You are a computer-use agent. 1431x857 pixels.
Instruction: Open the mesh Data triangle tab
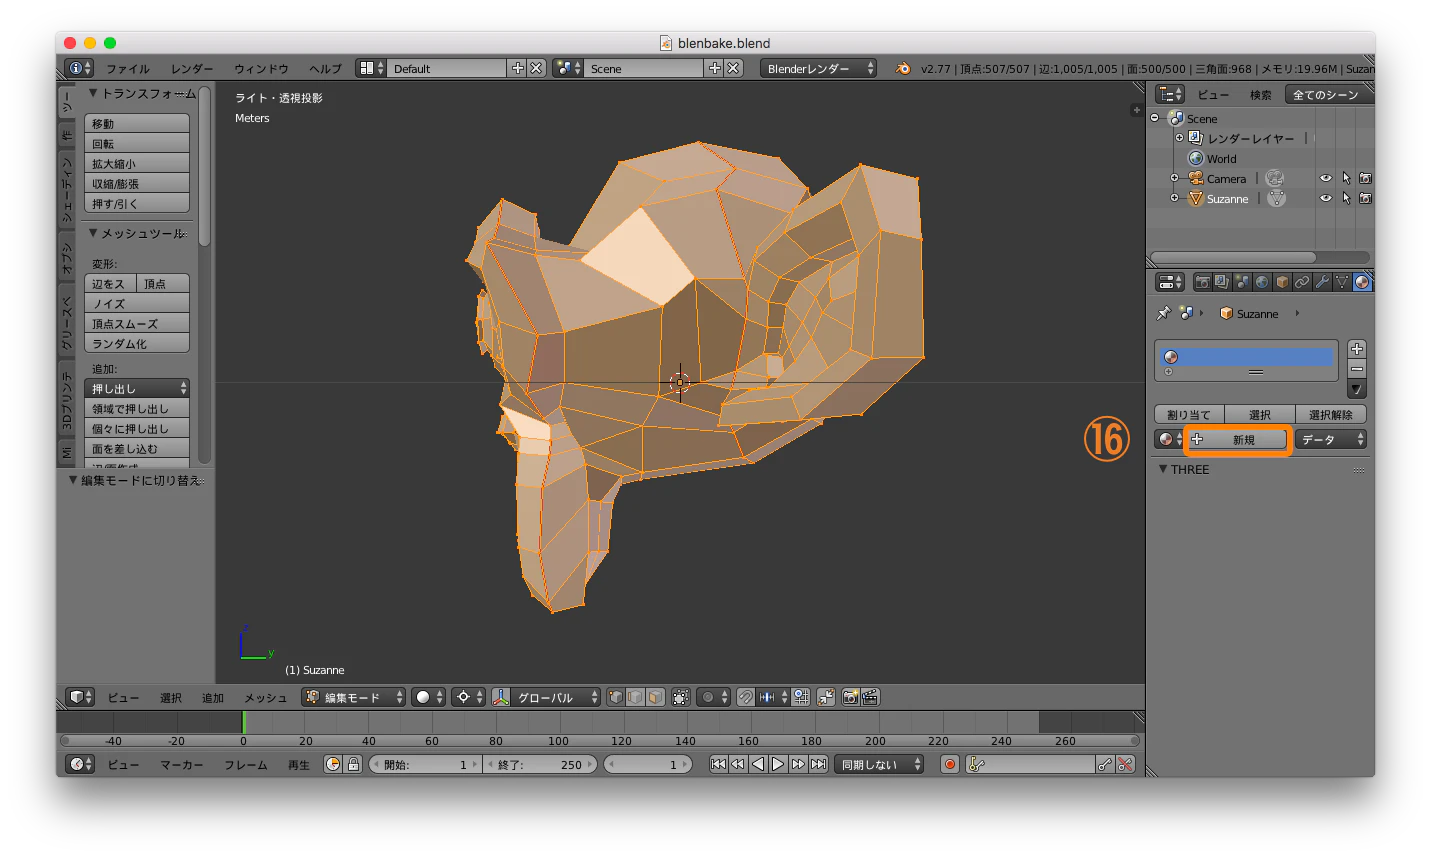(x=1342, y=283)
